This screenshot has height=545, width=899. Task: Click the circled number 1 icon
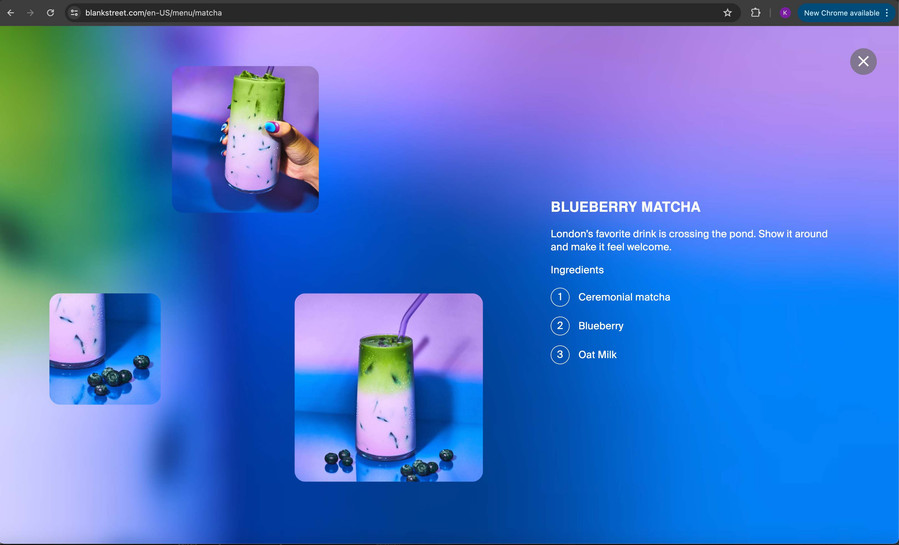point(560,297)
